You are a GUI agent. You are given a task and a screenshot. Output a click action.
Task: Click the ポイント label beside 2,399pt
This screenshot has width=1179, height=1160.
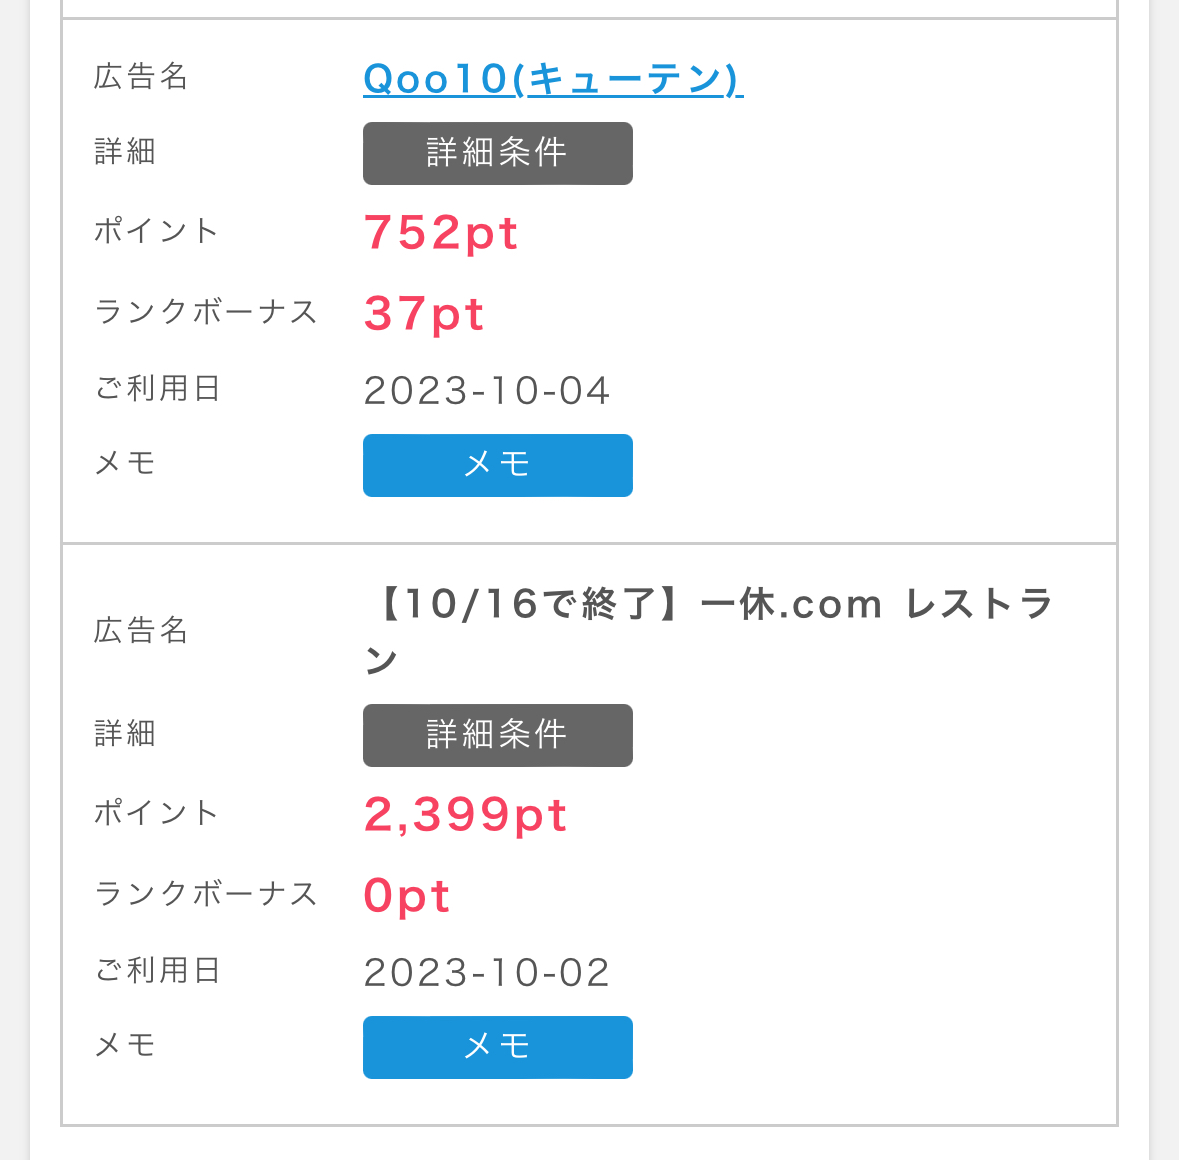[x=156, y=813]
